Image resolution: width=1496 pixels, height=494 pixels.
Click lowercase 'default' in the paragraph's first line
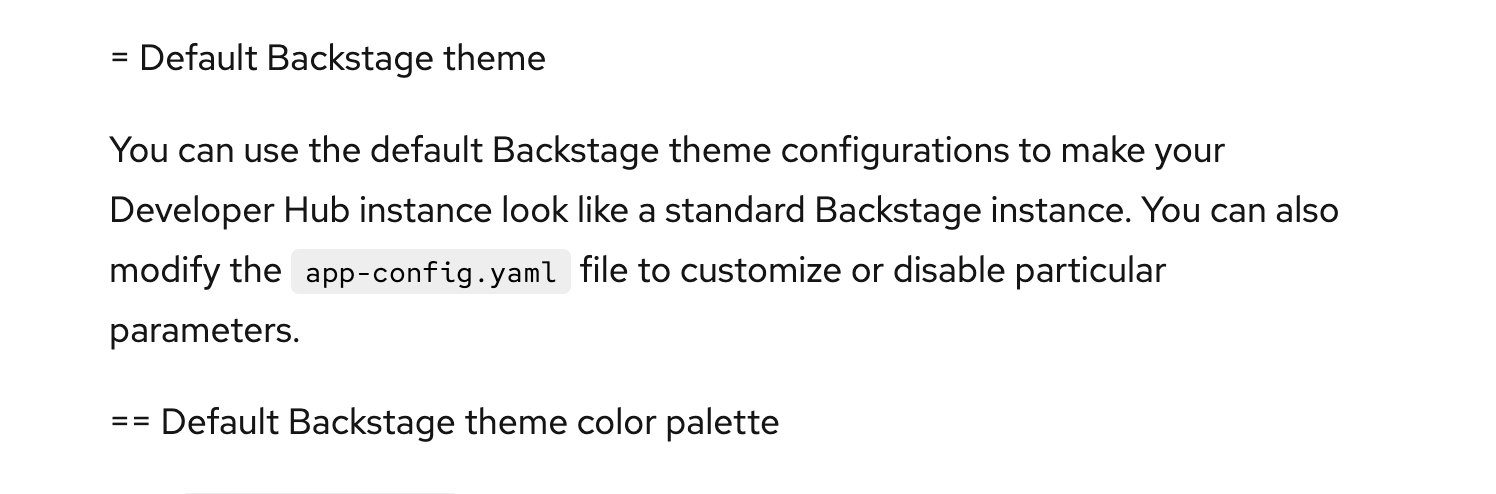click(x=426, y=151)
